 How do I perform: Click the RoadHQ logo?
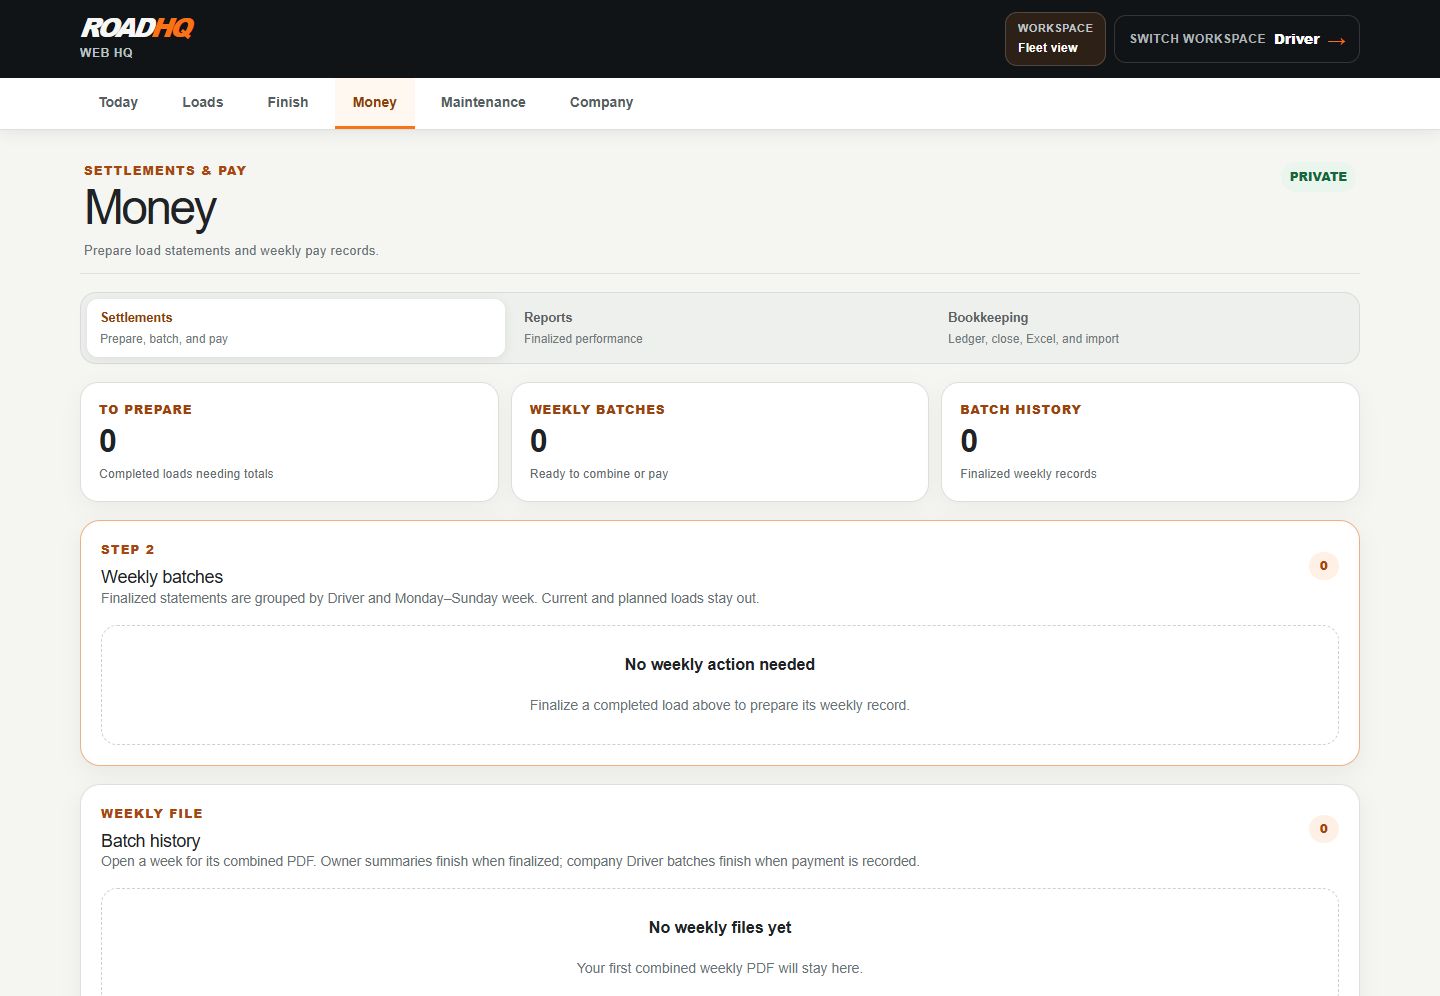[138, 28]
